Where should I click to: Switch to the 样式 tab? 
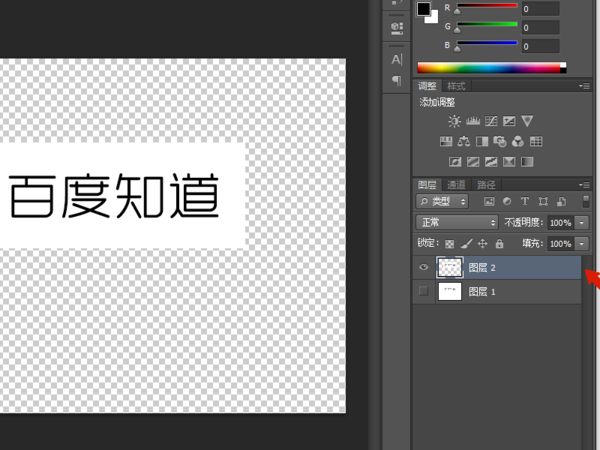point(456,86)
